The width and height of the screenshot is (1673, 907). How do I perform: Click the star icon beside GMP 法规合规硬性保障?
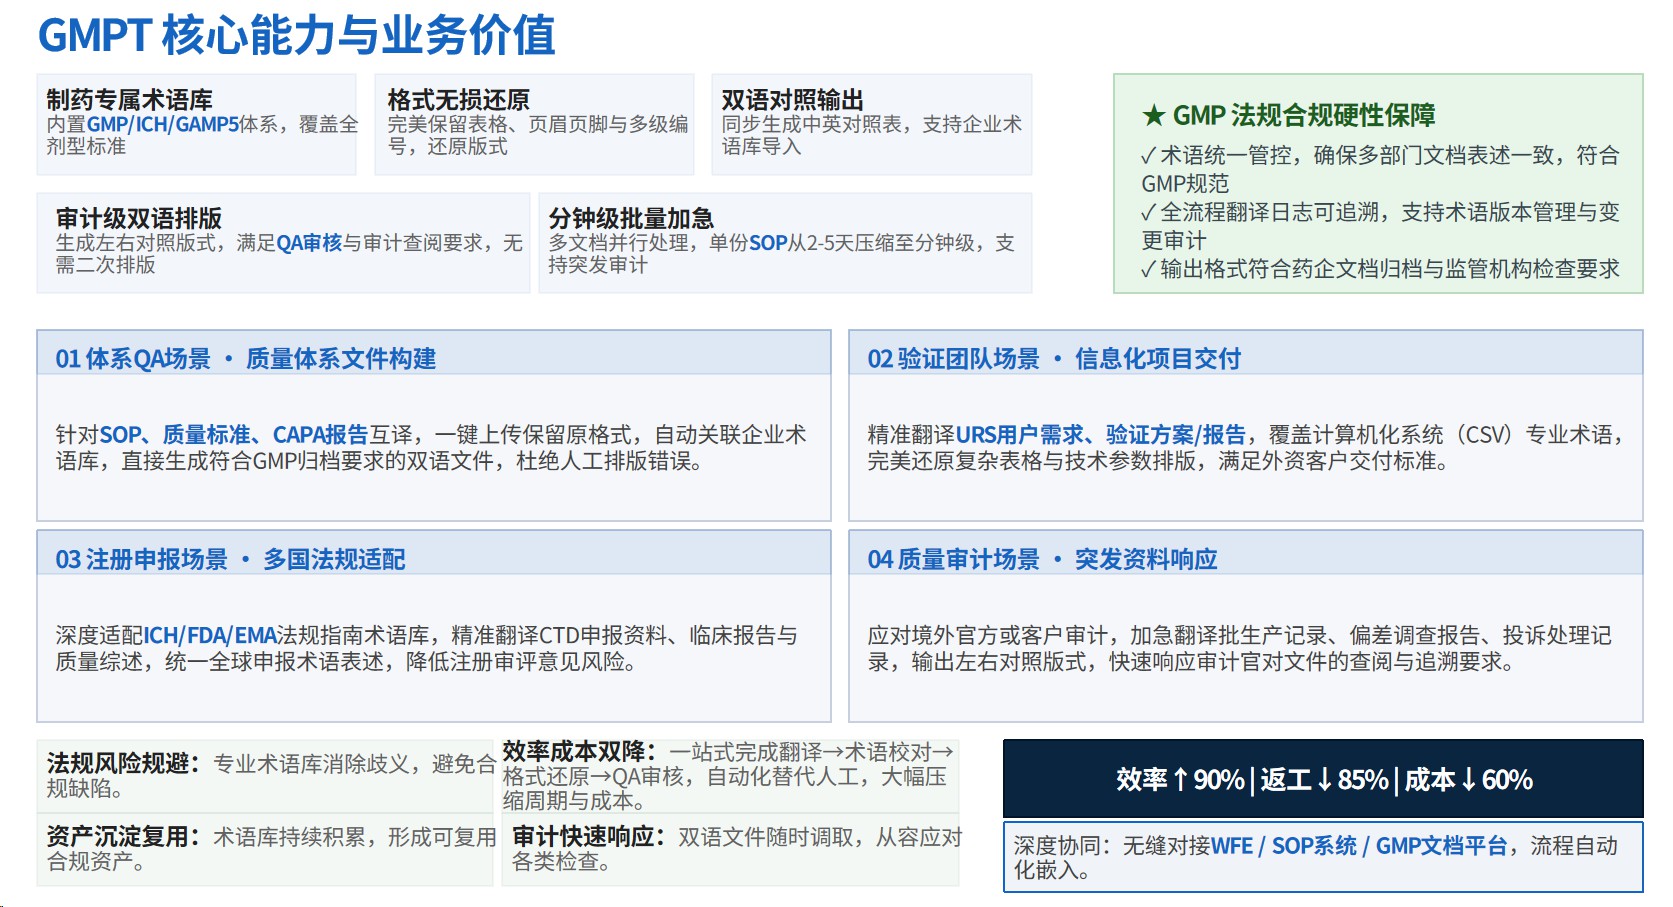pyautogui.click(x=1153, y=116)
